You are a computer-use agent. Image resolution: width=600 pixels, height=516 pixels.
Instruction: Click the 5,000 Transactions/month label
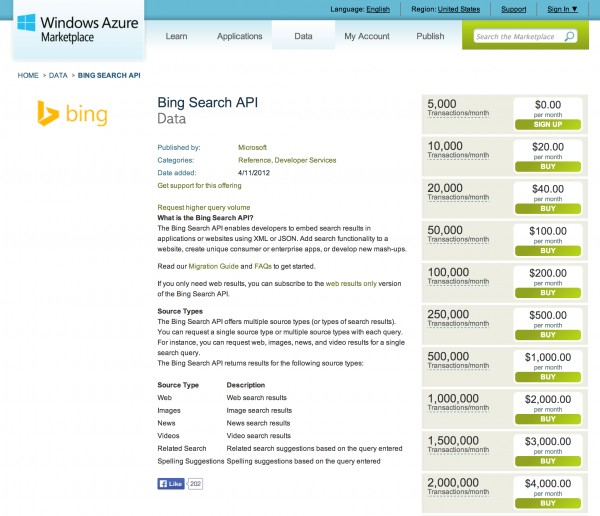pos(458,108)
